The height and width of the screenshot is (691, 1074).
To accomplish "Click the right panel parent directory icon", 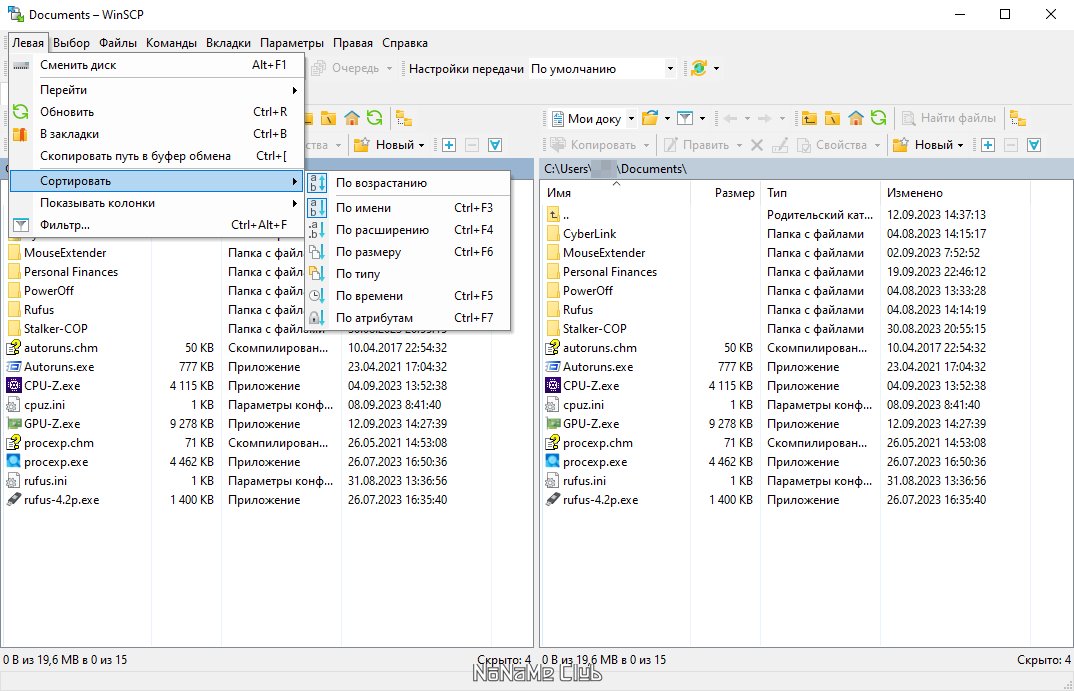I will tap(810, 118).
